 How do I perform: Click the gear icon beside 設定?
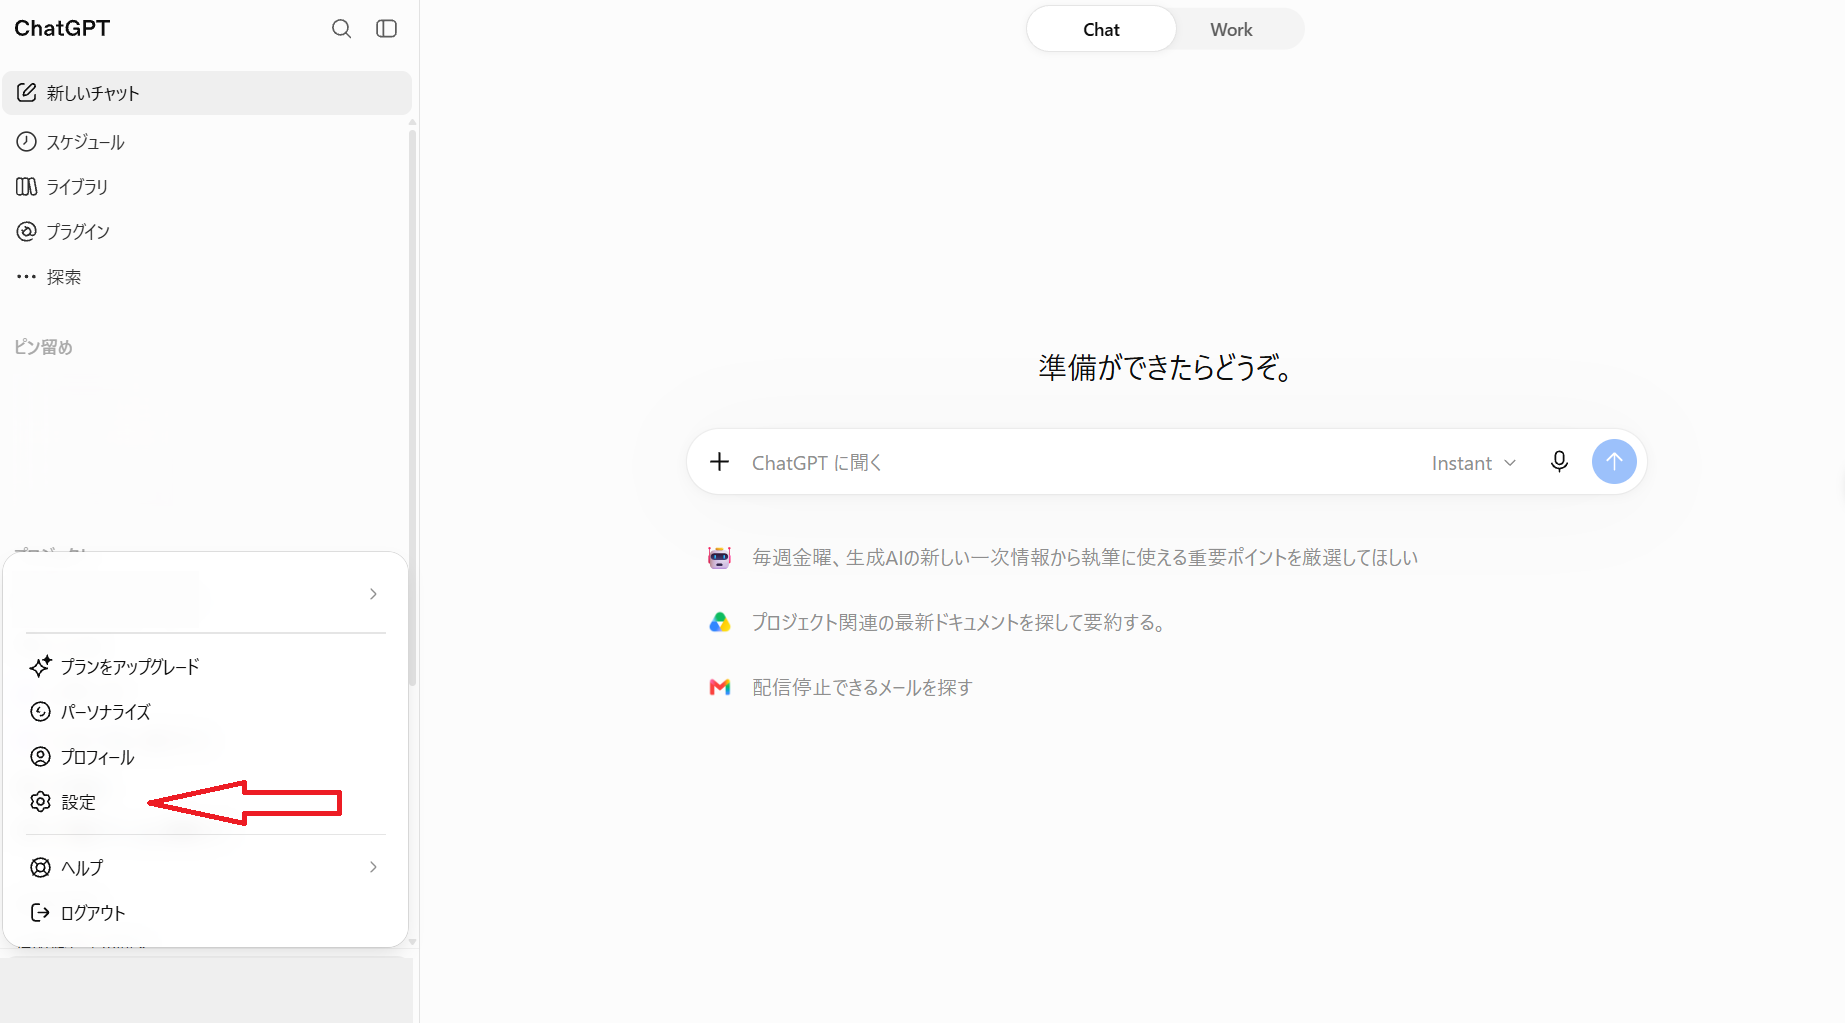tap(40, 802)
